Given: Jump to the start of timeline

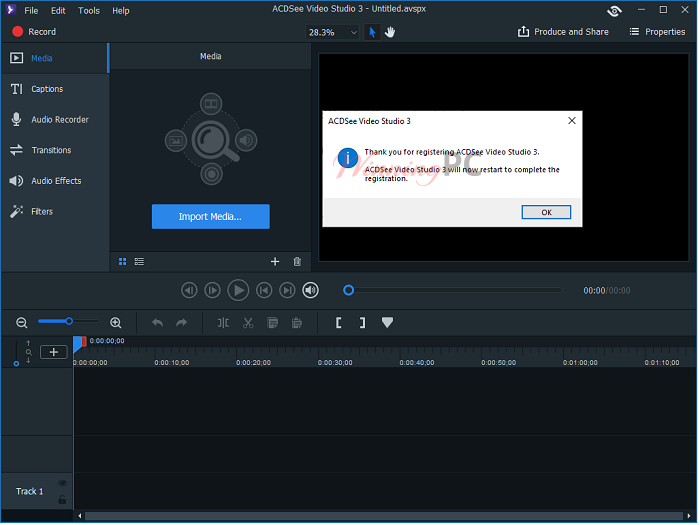Looking at the screenshot, I should pos(264,291).
